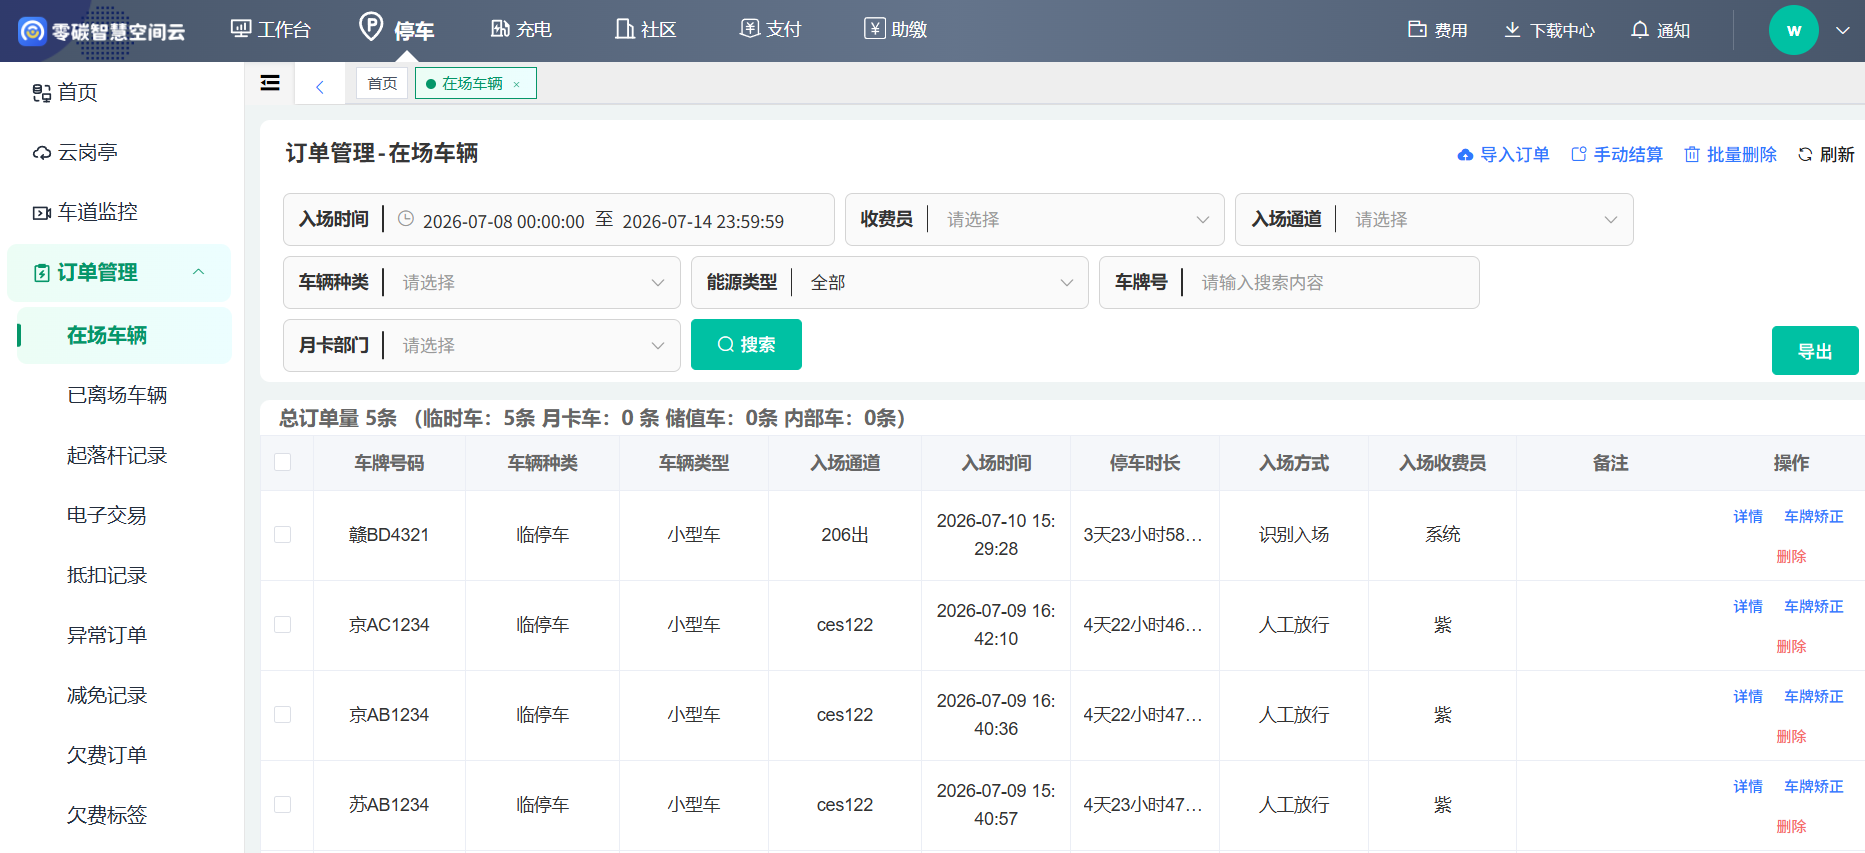This screenshot has height=853, width=1865.
Task: Collapse the 订单管理 sidebar group
Action: (120, 272)
